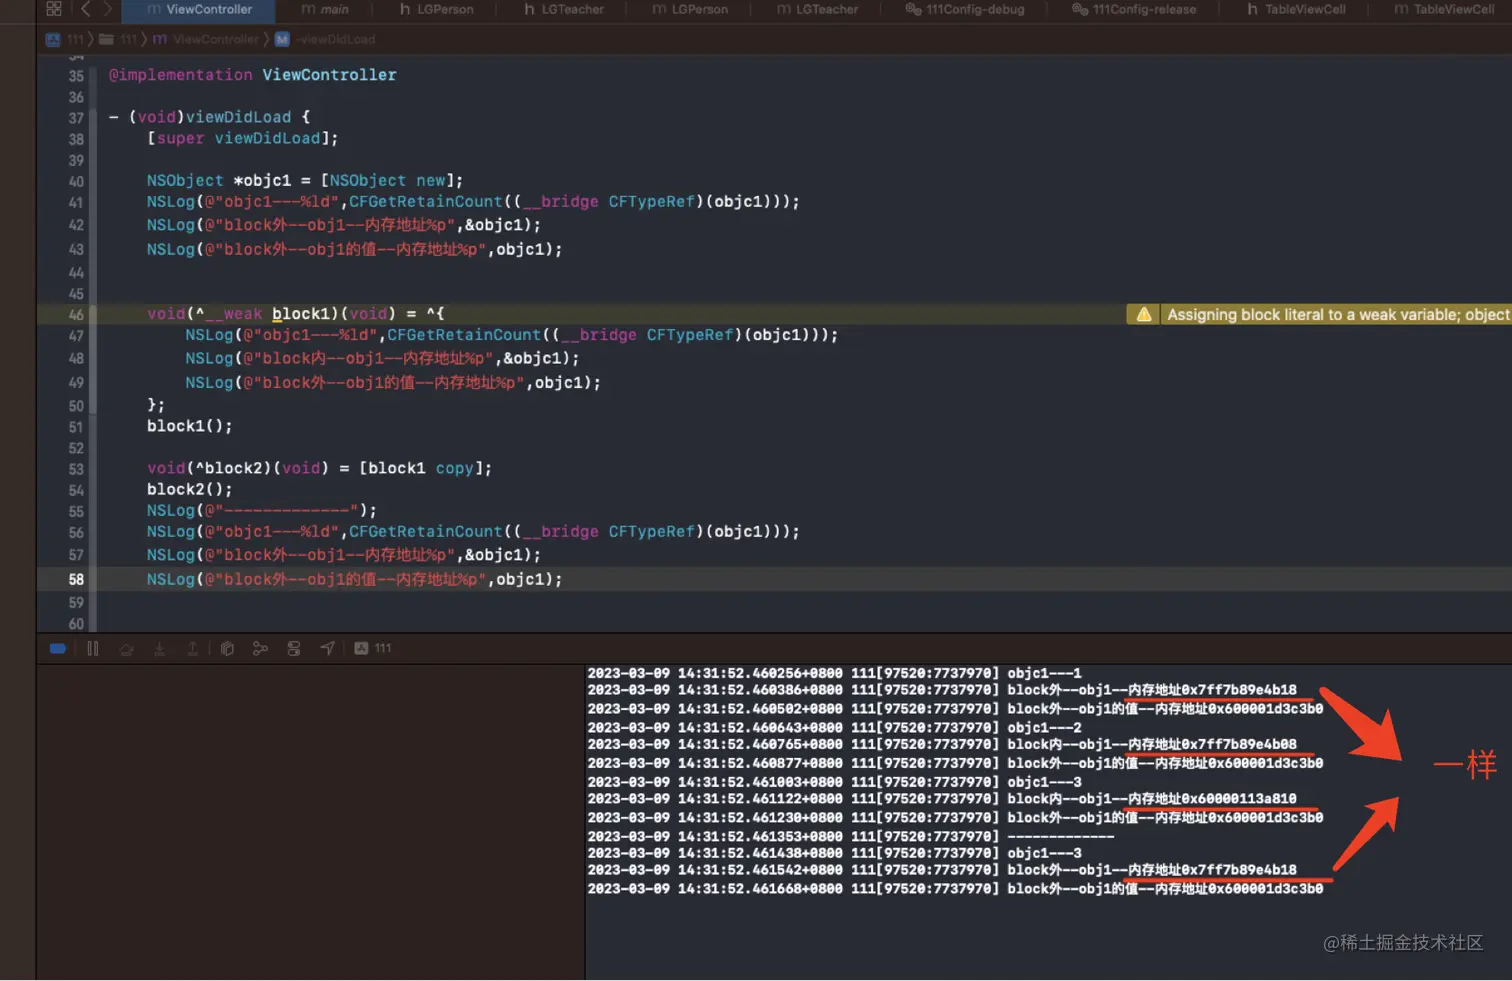This screenshot has height=981, width=1512.
Task: Open the -viewDidLoad method jump menu
Action: click(x=325, y=39)
